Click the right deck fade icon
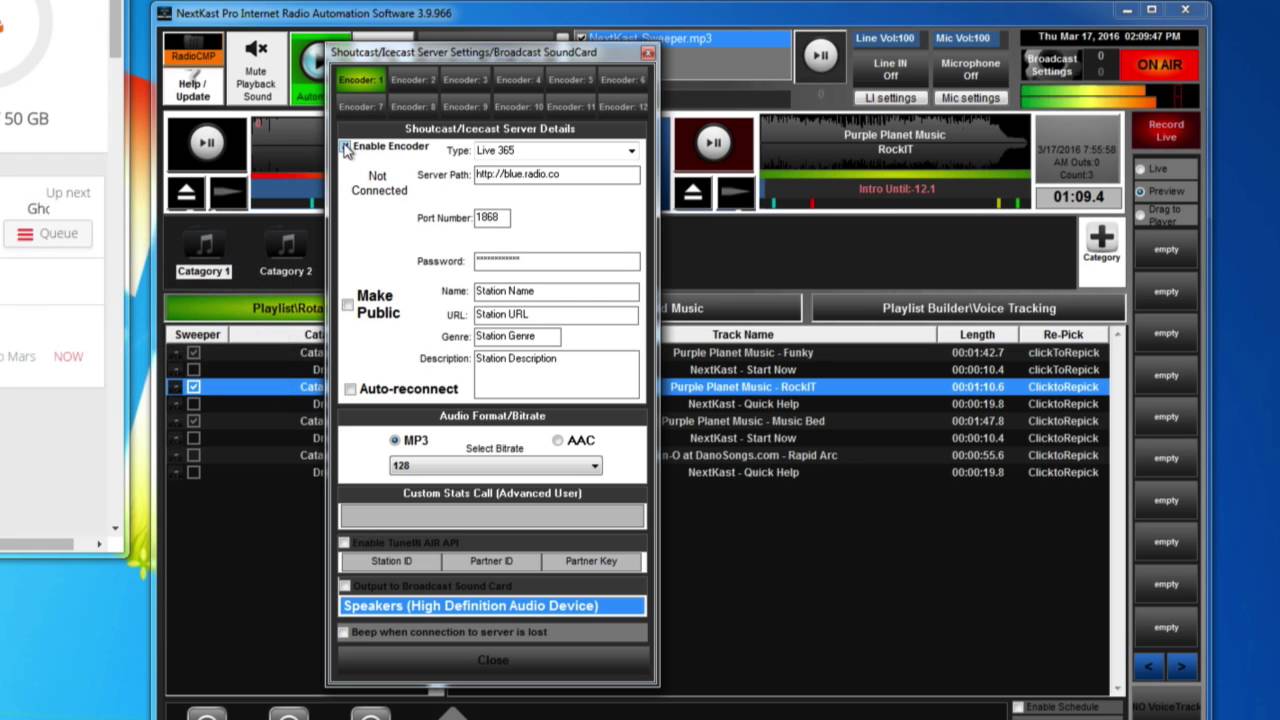This screenshot has height=720, width=1280. [x=734, y=191]
